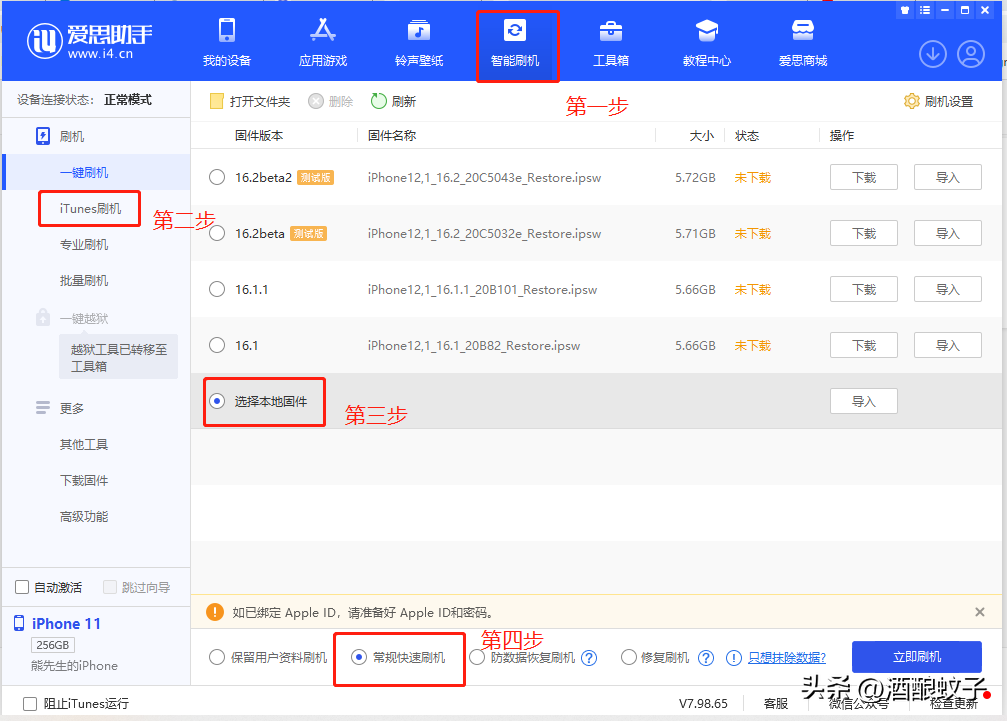1007x721 pixels.
Task: Toggle 跳过向导 checkbox
Action: 110,587
